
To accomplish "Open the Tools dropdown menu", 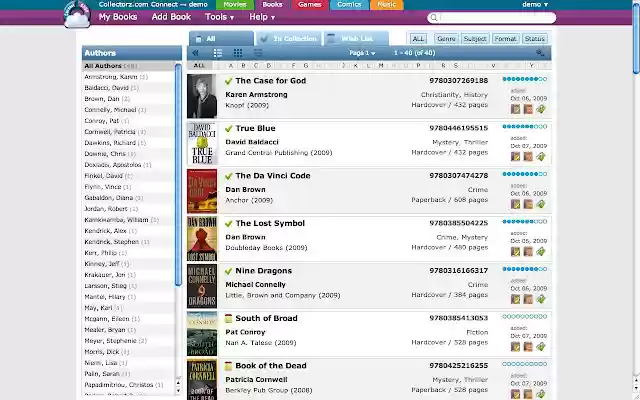I will (x=220, y=17).
